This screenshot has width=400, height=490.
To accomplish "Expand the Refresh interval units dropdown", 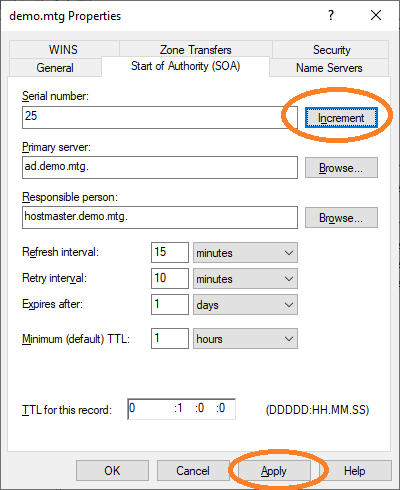I will (x=245, y=253).
